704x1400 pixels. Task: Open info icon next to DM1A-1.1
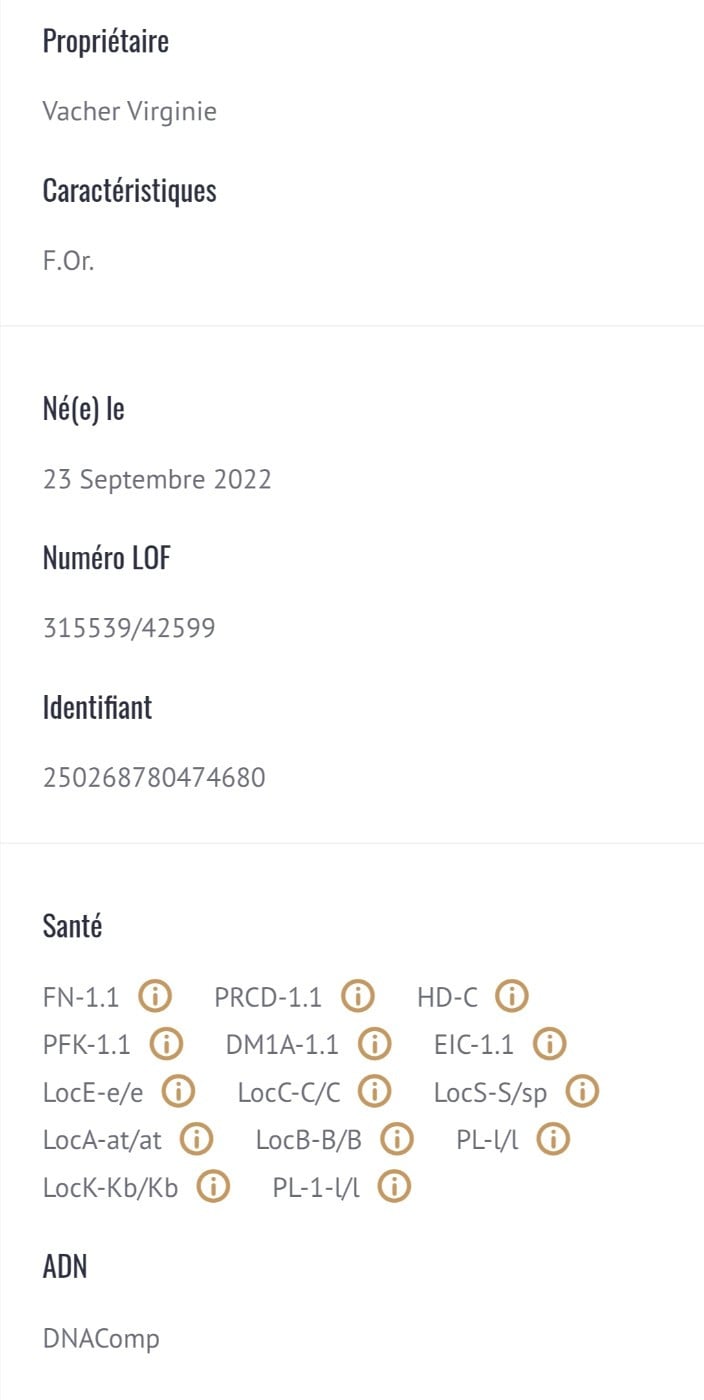(374, 1044)
